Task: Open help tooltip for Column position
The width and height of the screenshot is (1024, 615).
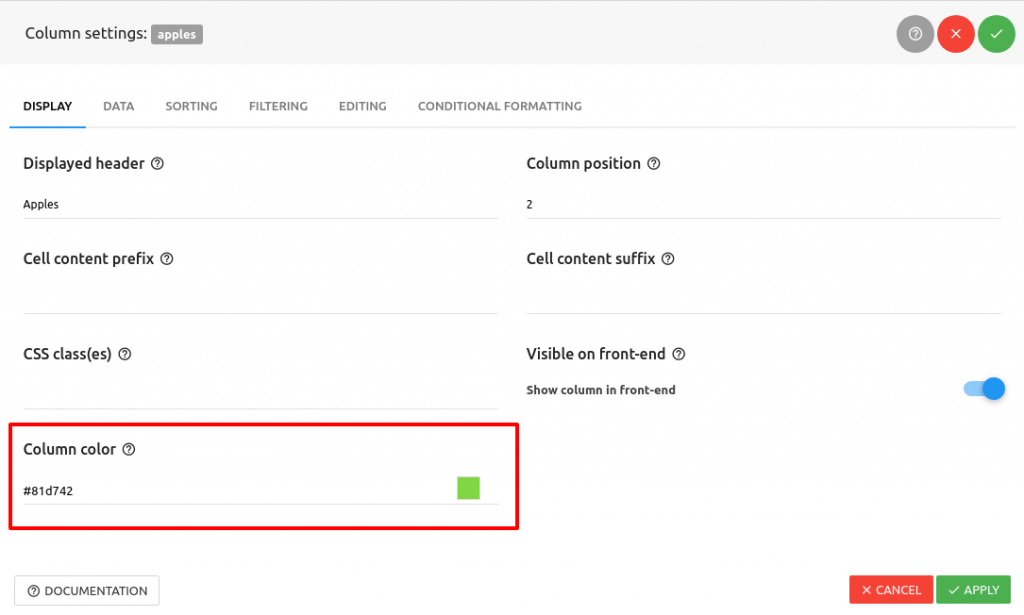Action: [655, 163]
